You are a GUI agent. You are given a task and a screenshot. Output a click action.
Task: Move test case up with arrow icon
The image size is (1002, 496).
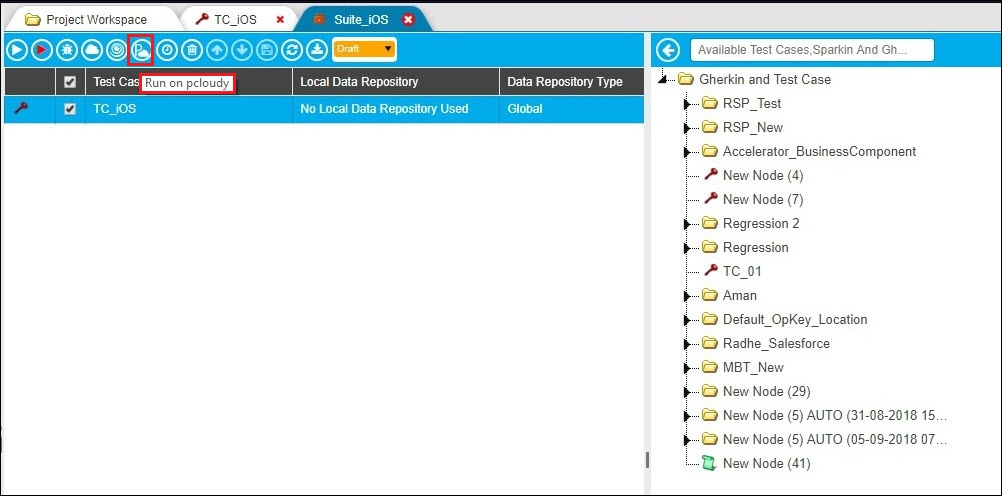point(217,50)
